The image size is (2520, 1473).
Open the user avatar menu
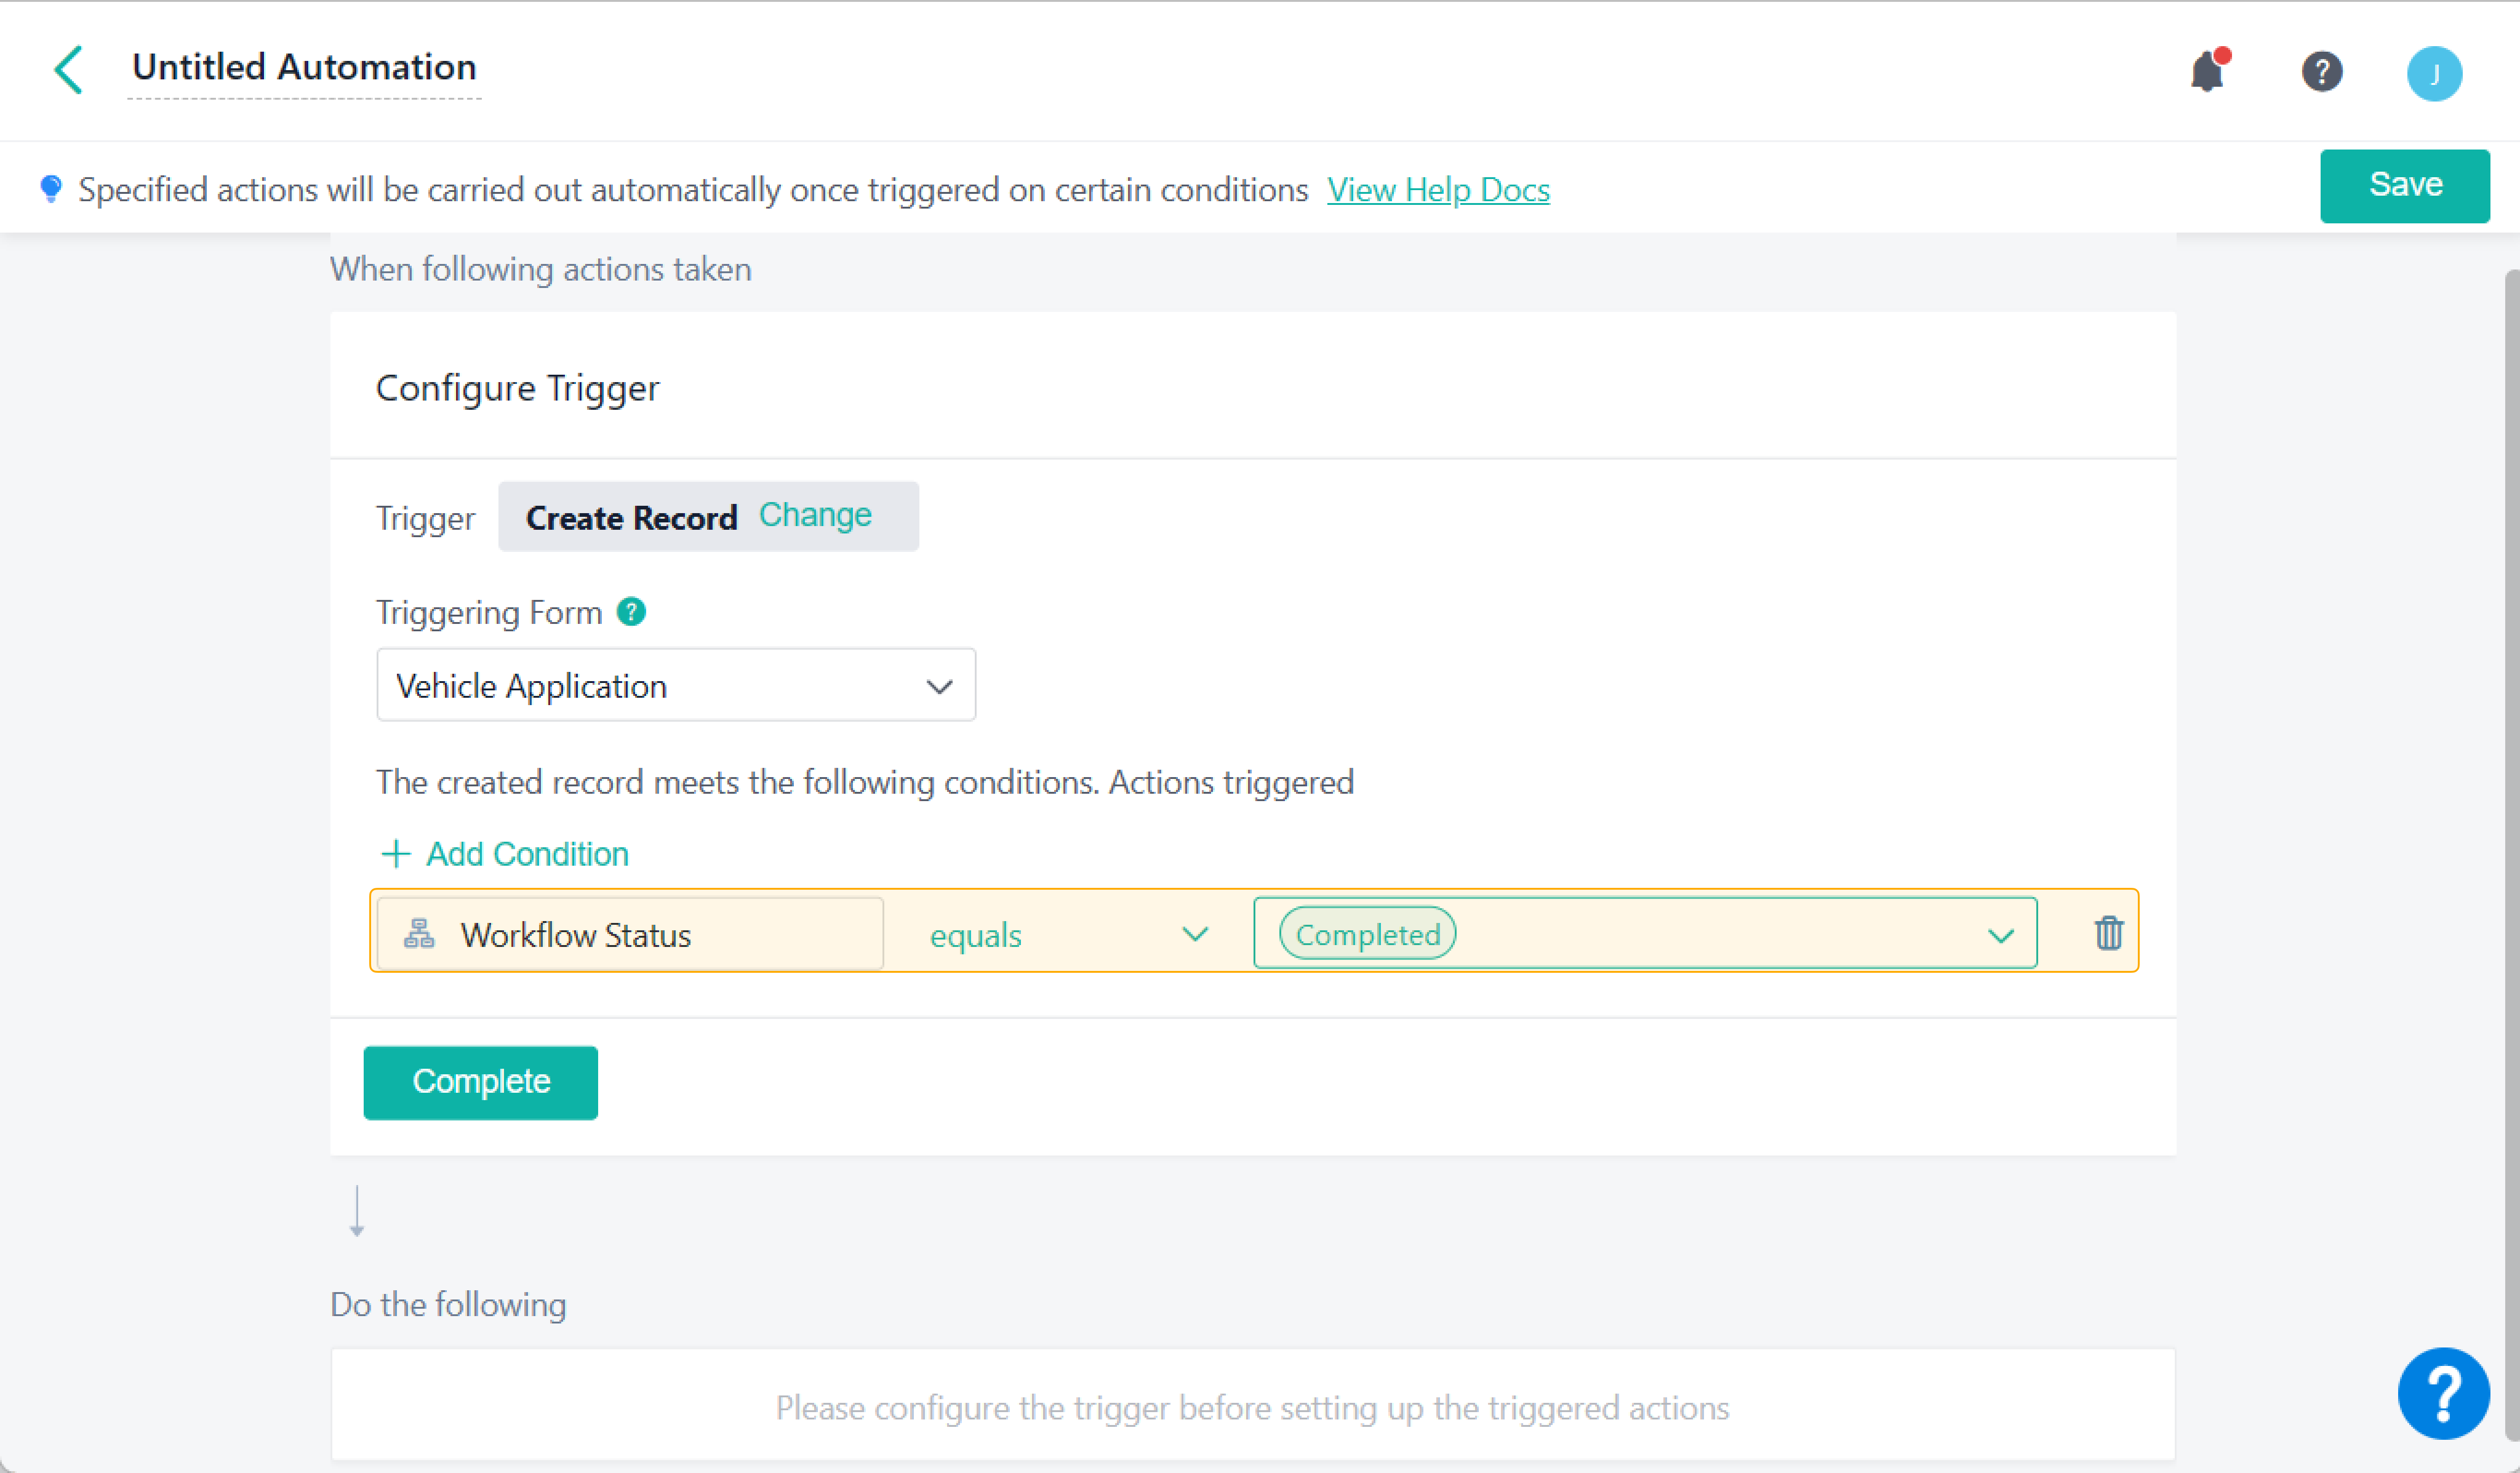tap(2433, 74)
